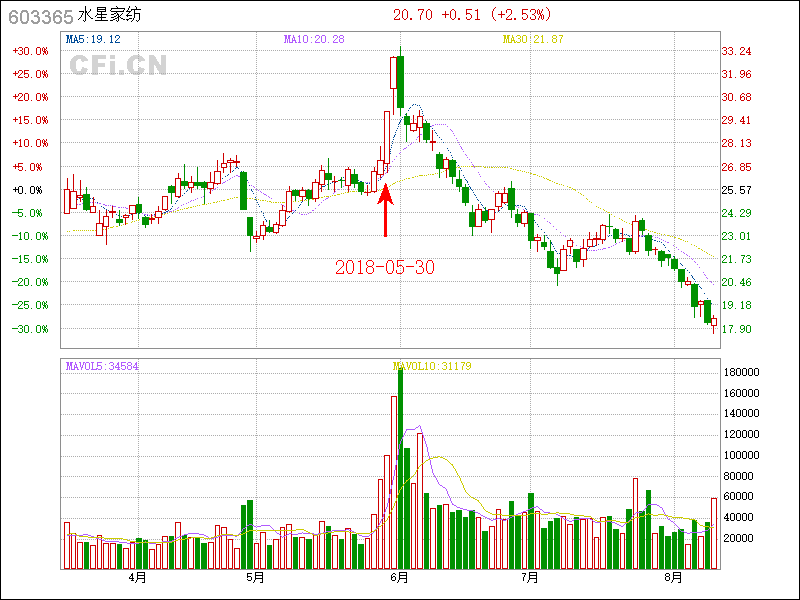Screen dimensions: 800x600
Task: Jump to the 4月 time axis label
Action: [x=137, y=578]
